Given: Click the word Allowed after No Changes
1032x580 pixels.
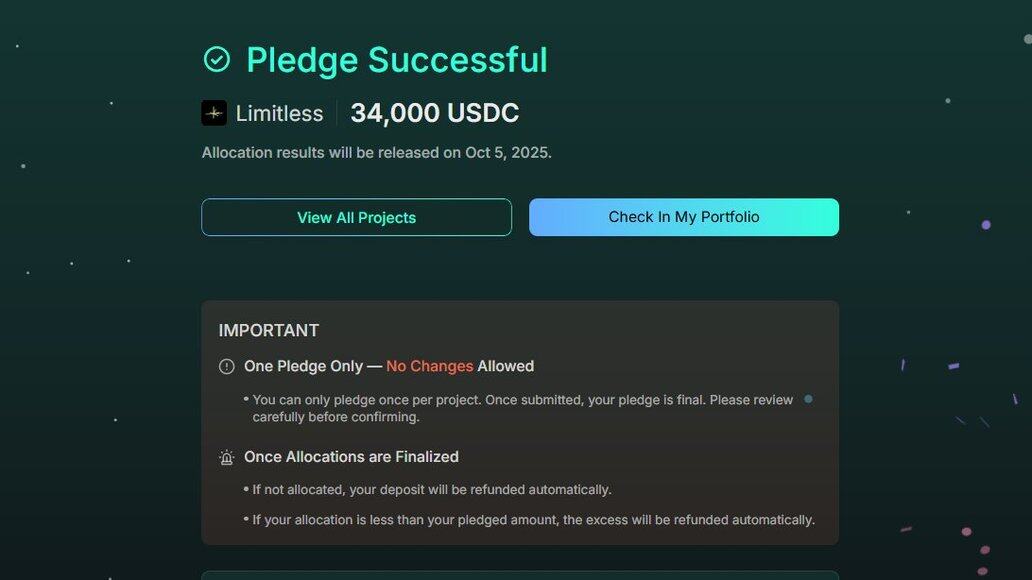Looking at the screenshot, I should [505, 366].
